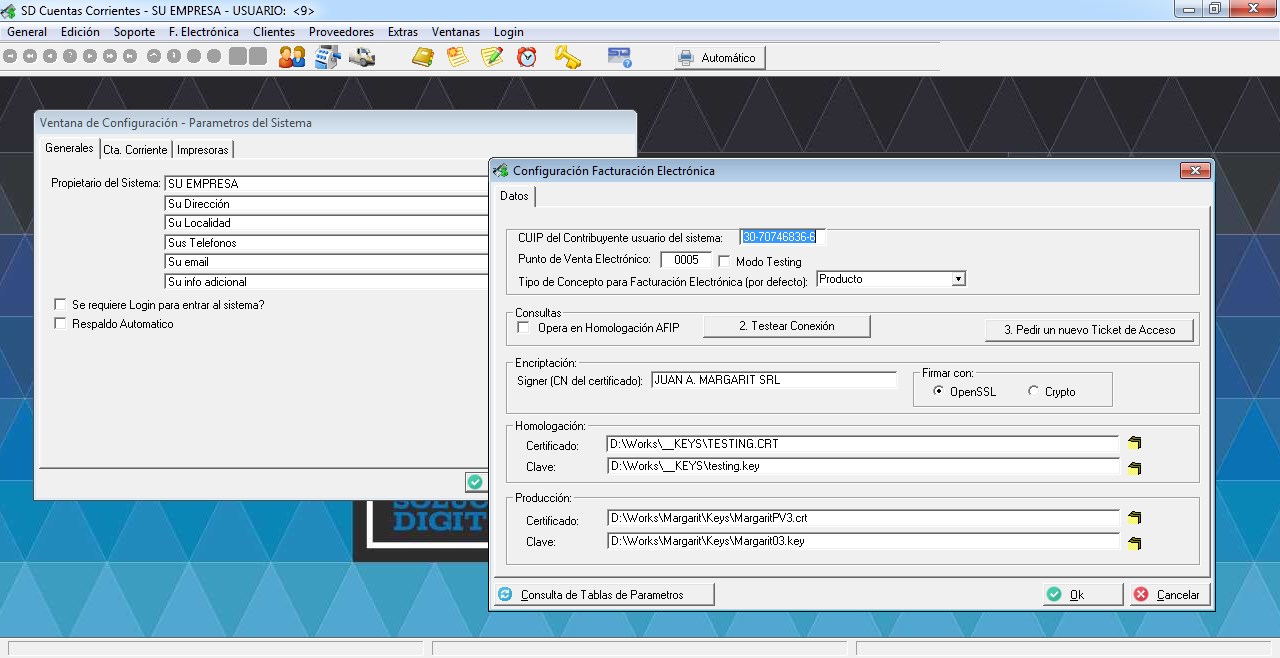
Task: Click the cash register toolbar icon
Action: tap(327, 57)
